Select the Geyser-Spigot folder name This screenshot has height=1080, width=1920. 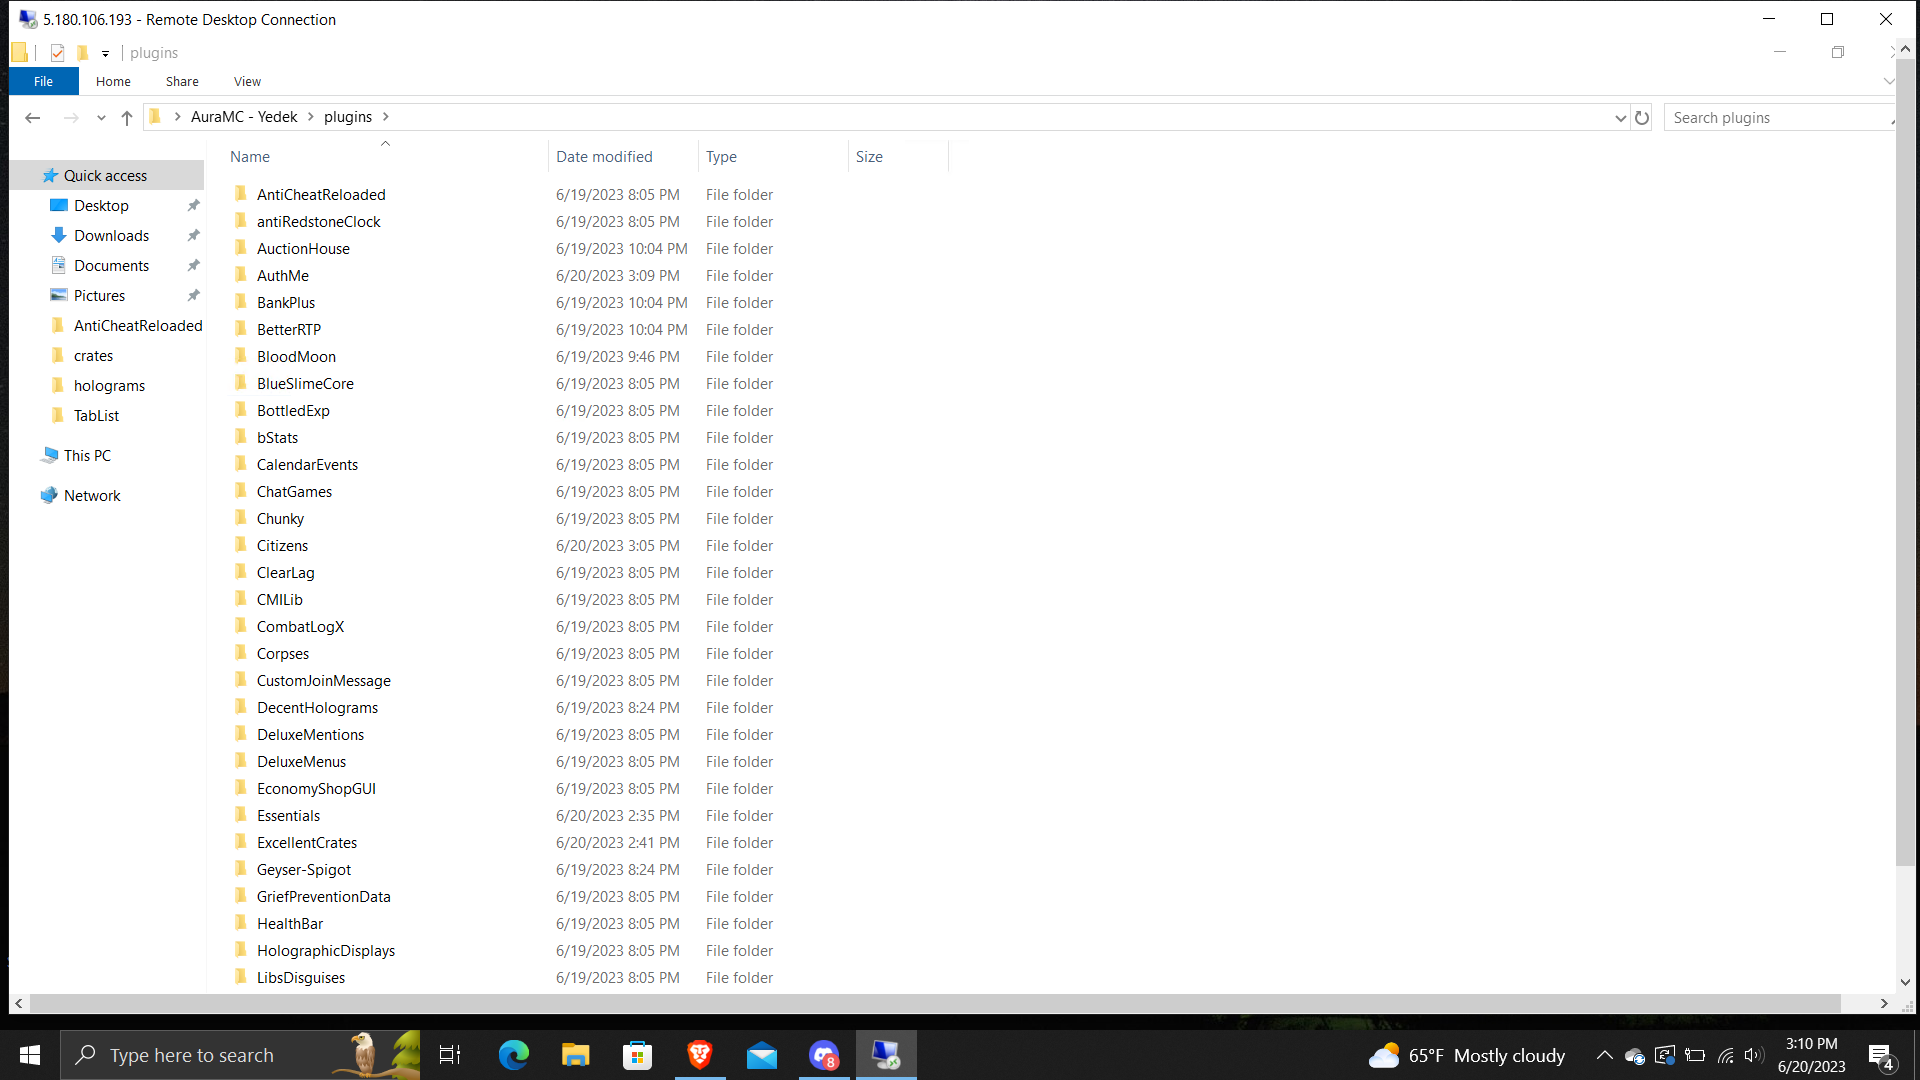click(304, 870)
